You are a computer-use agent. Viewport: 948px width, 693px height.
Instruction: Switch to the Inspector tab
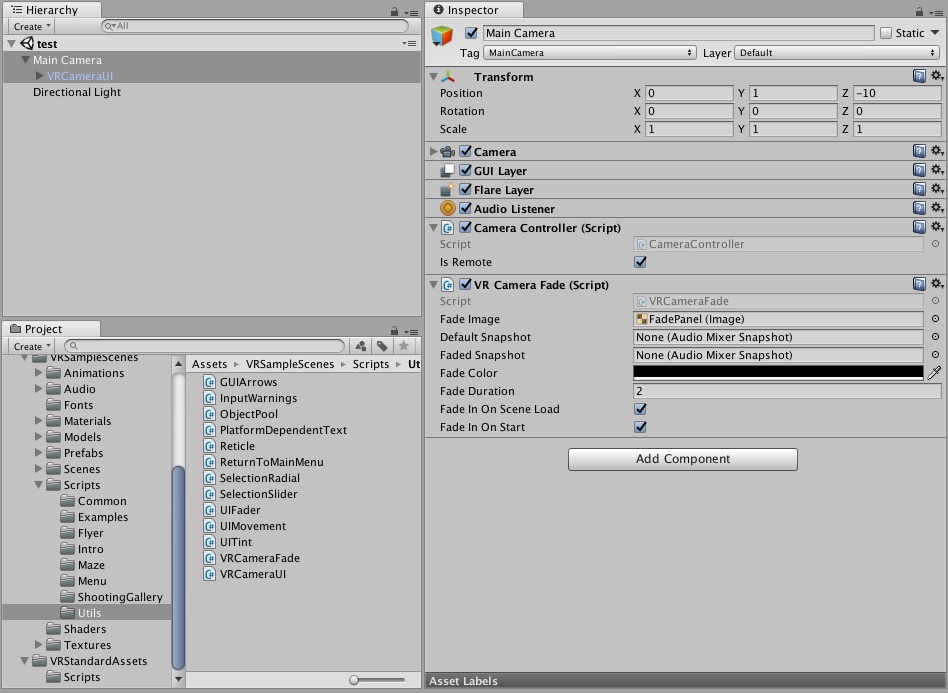tap(474, 10)
